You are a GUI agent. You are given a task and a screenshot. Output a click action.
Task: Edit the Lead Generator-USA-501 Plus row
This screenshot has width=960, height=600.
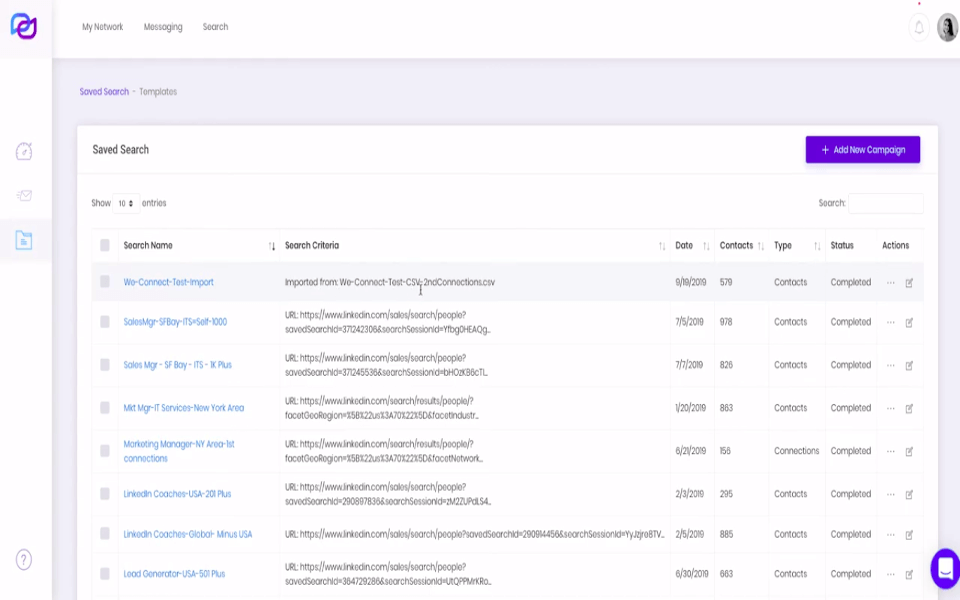click(x=909, y=574)
